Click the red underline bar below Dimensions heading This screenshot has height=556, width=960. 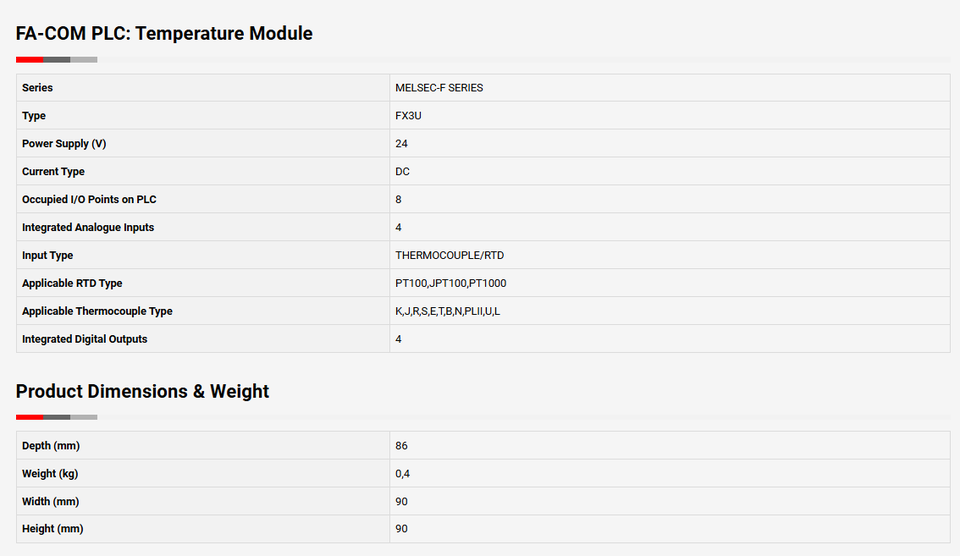pyautogui.click(x=30, y=417)
